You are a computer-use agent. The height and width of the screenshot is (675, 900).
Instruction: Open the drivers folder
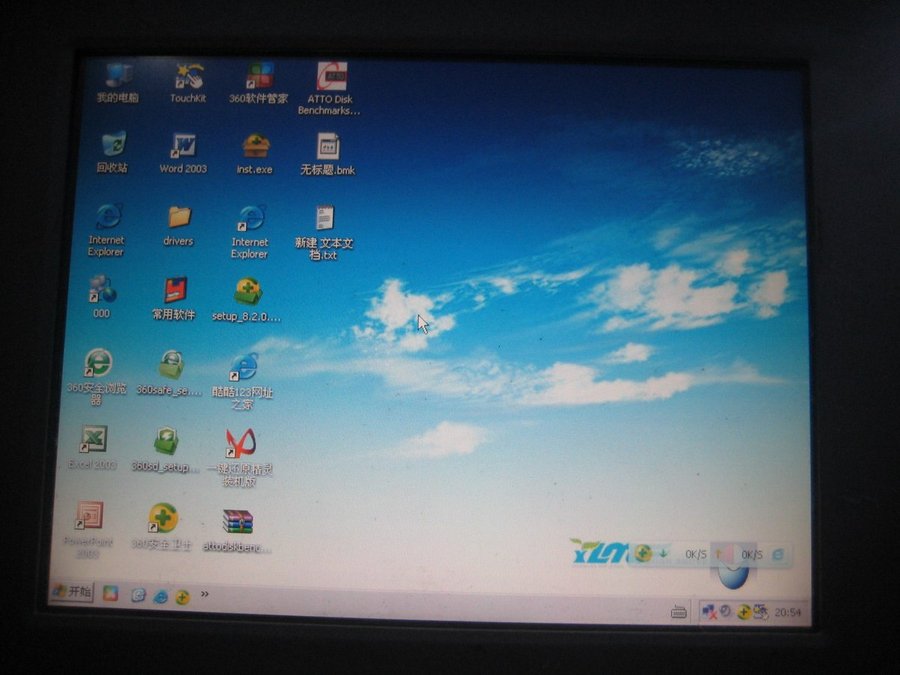[x=179, y=218]
